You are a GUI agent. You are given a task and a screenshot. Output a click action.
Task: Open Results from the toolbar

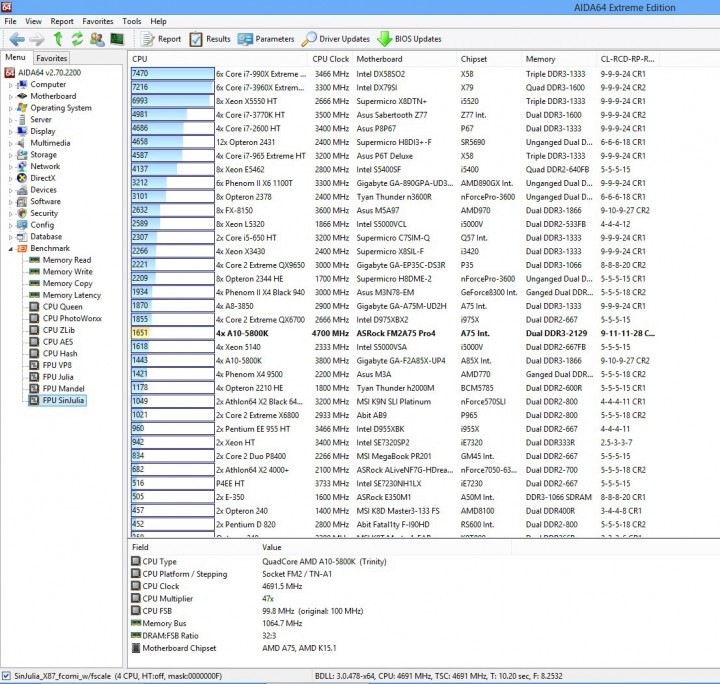click(x=210, y=39)
